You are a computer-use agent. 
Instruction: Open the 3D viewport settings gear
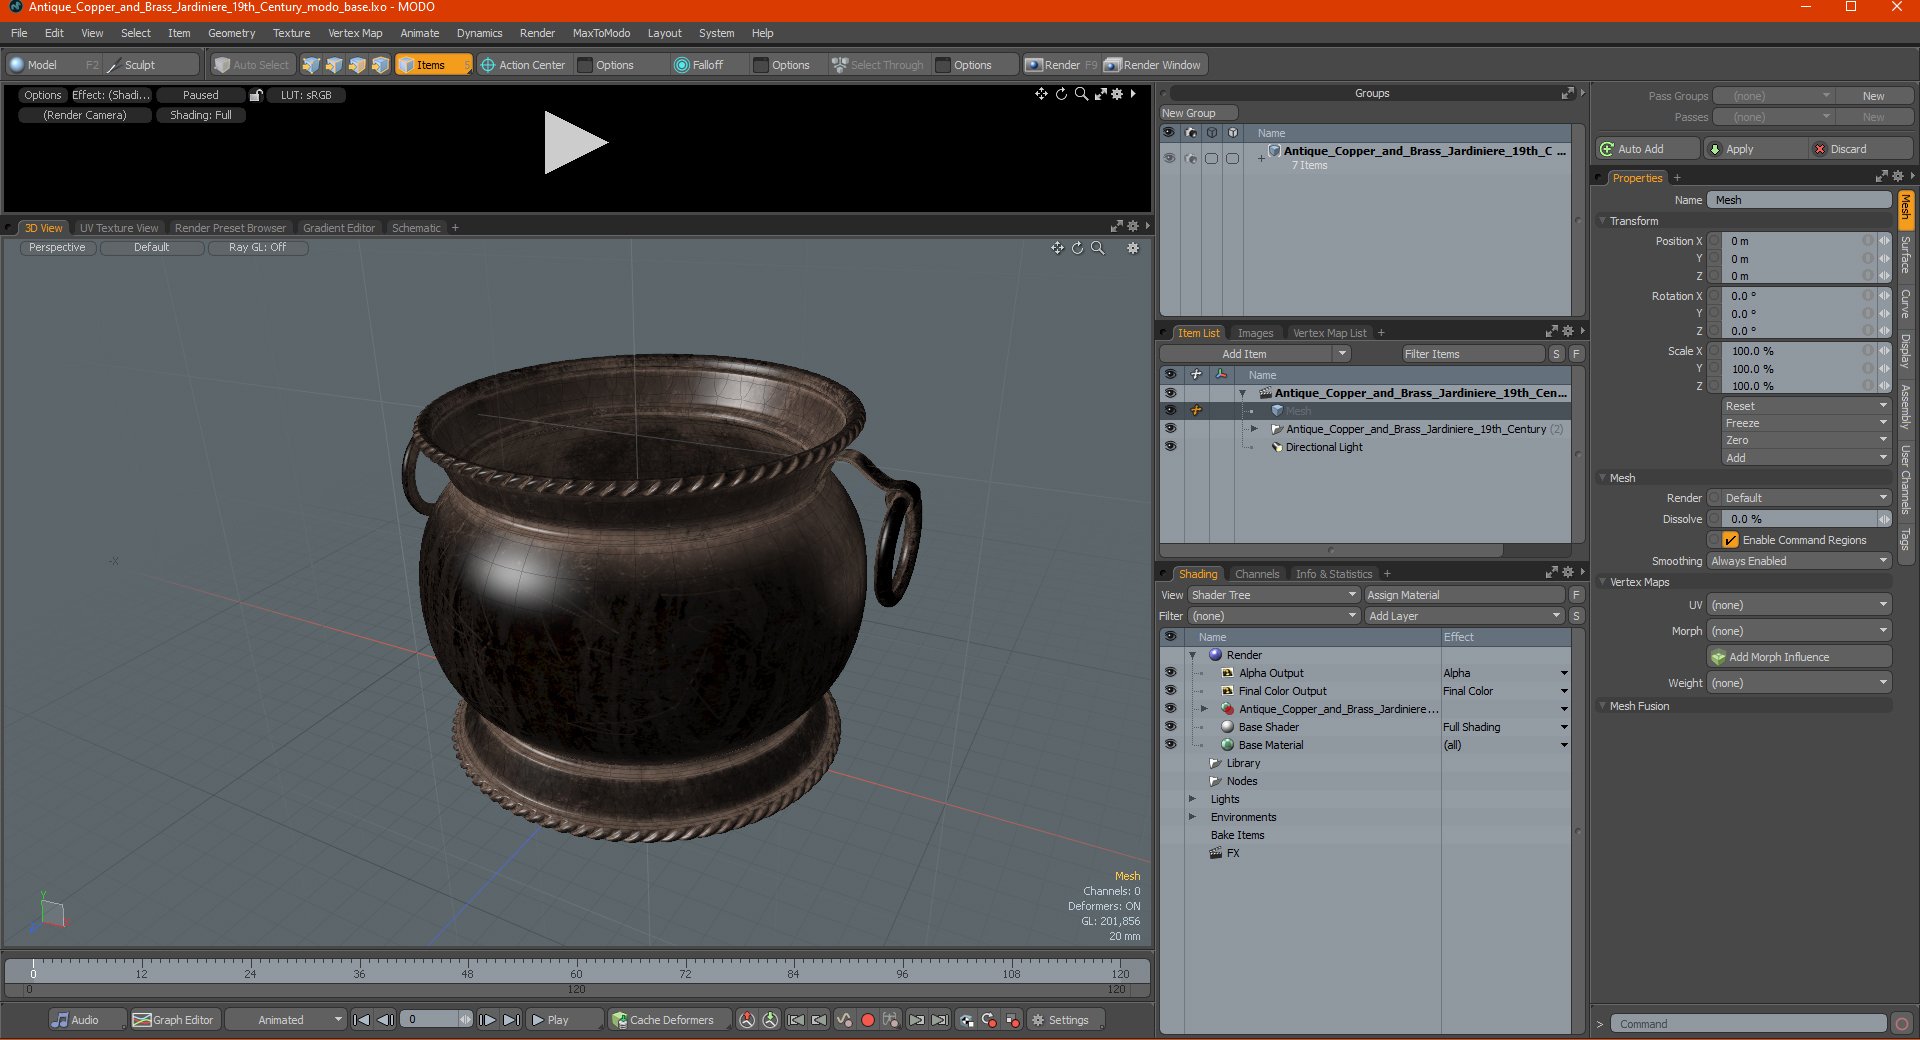pos(1133,248)
